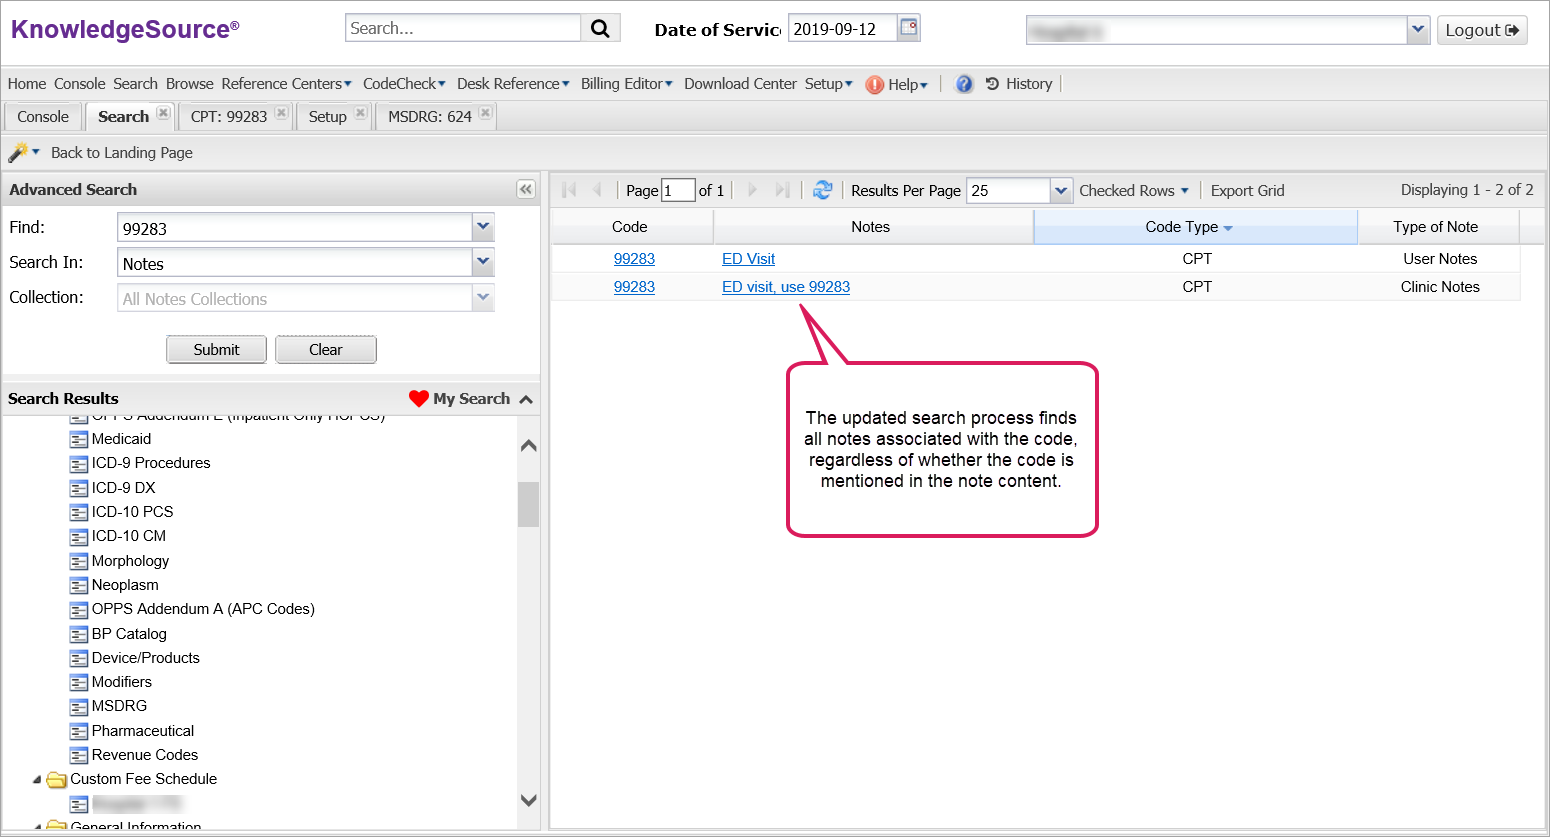1550x837 pixels.
Task: Open the Reference Centers menu
Action: coord(286,84)
